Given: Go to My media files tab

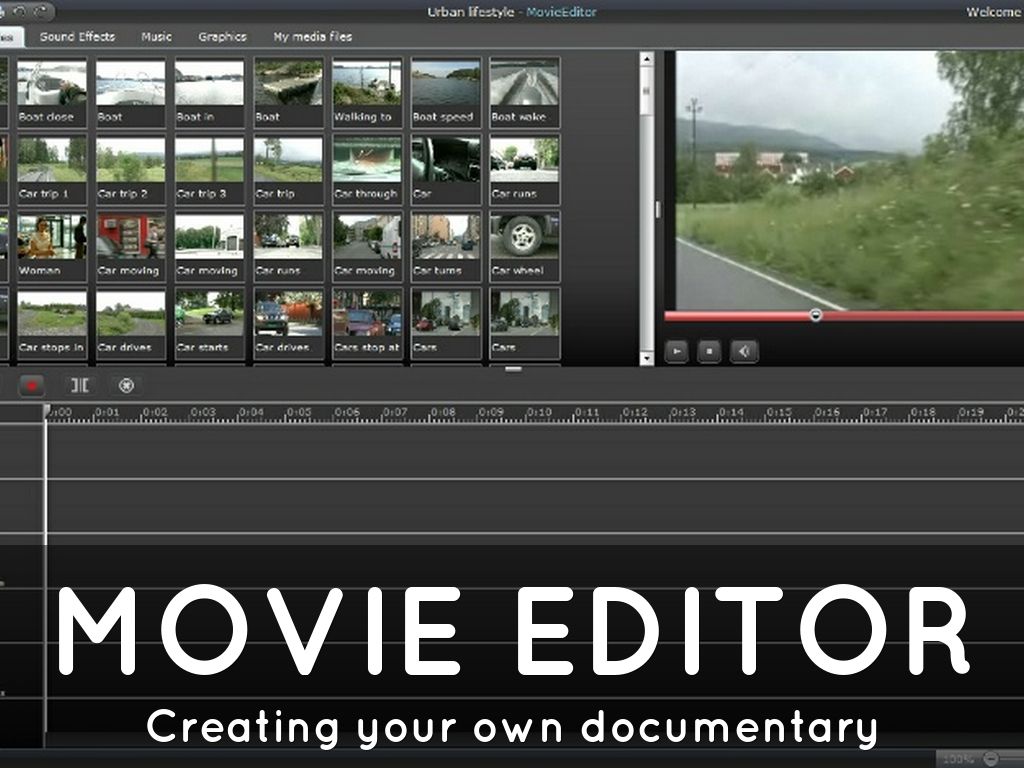Looking at the screenshot, I should click(312, 37).
